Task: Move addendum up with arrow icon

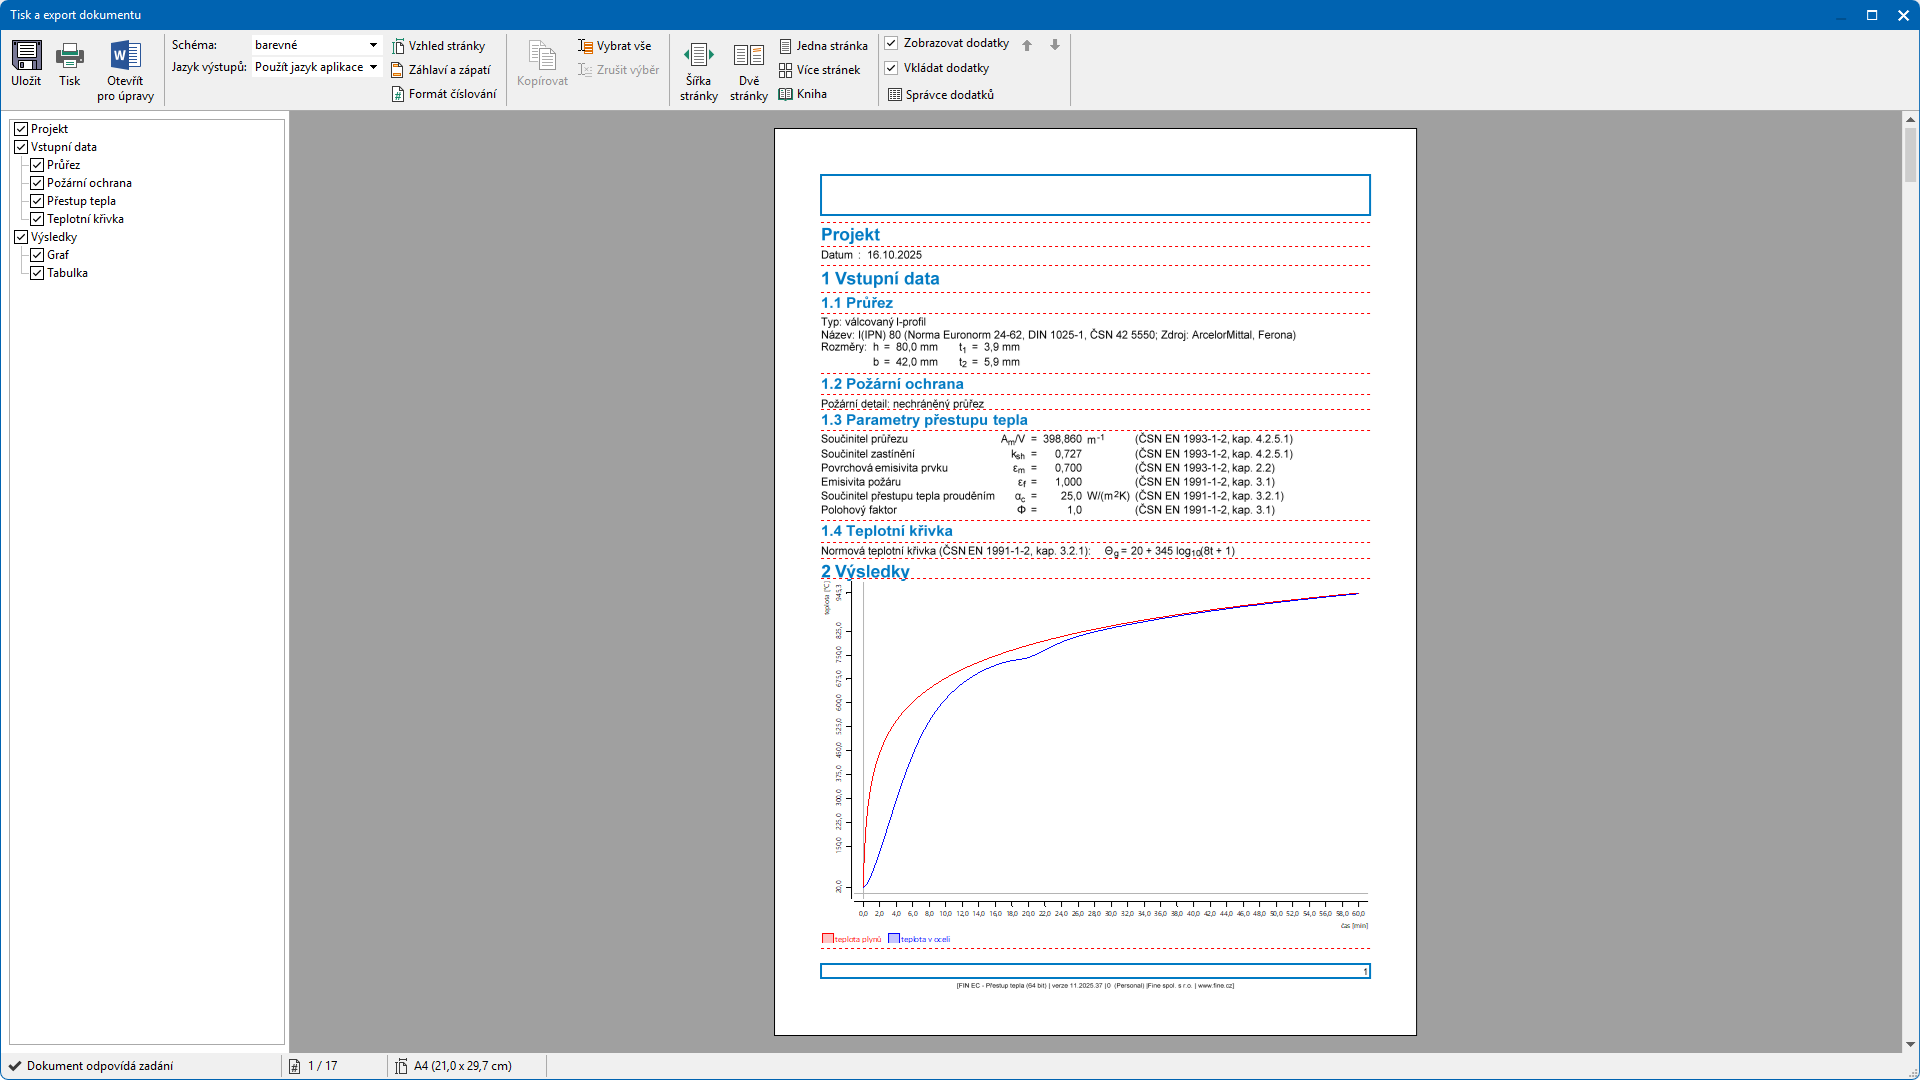Action: coord(1027,45)
